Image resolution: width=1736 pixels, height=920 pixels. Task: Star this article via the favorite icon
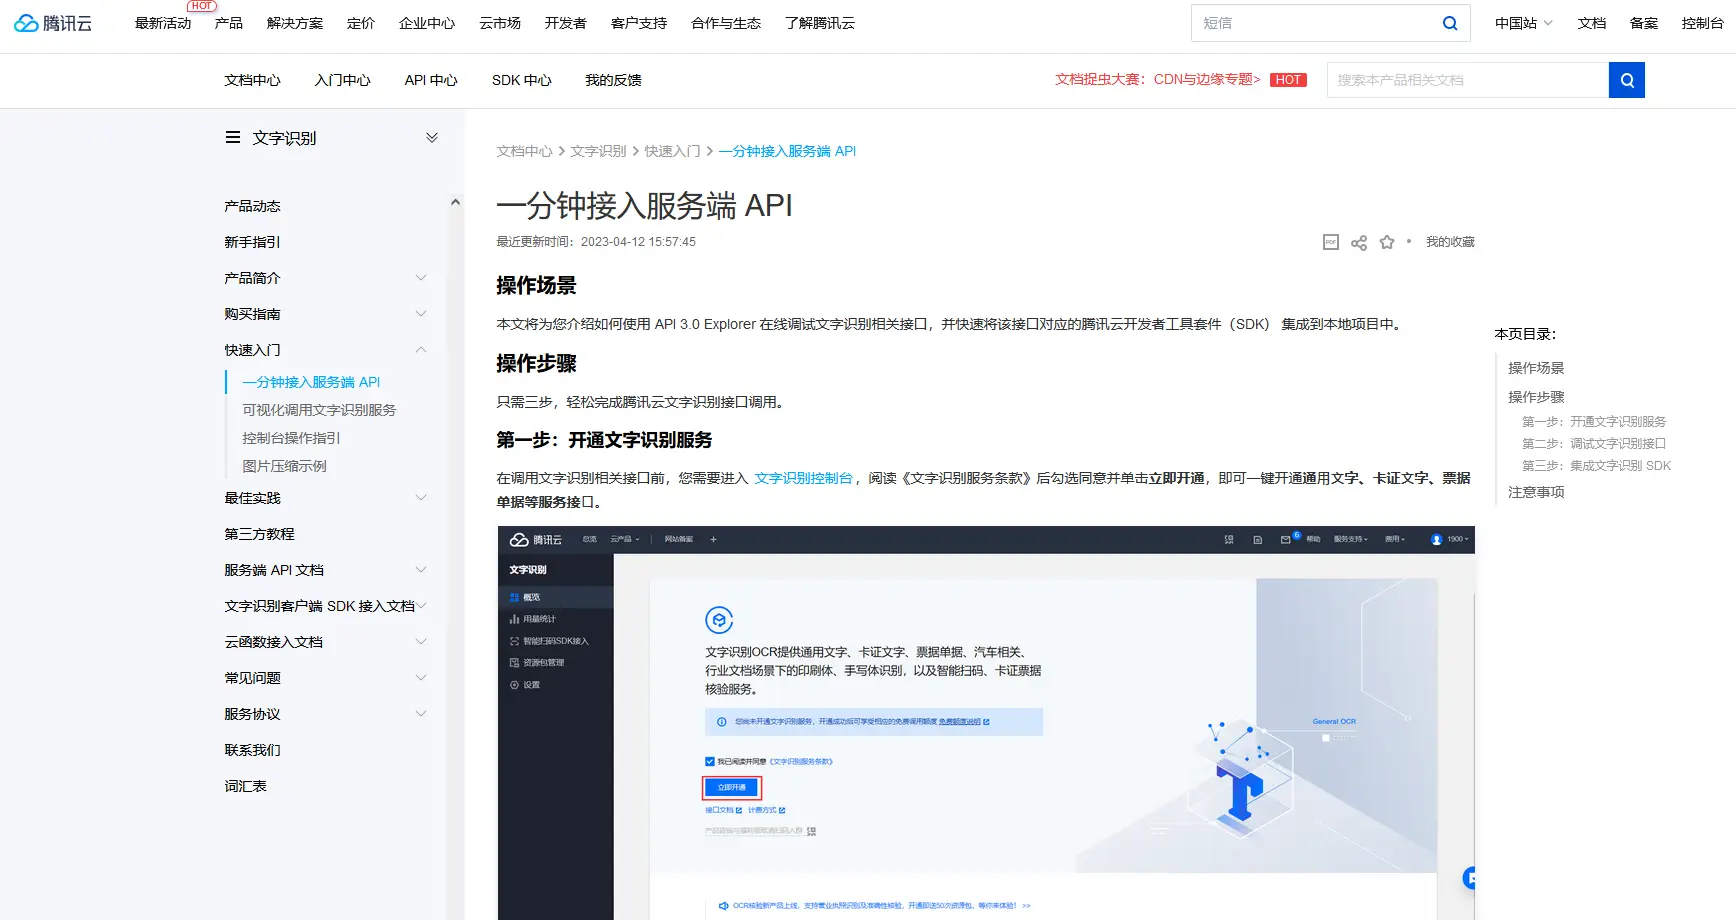(1387, 241)
